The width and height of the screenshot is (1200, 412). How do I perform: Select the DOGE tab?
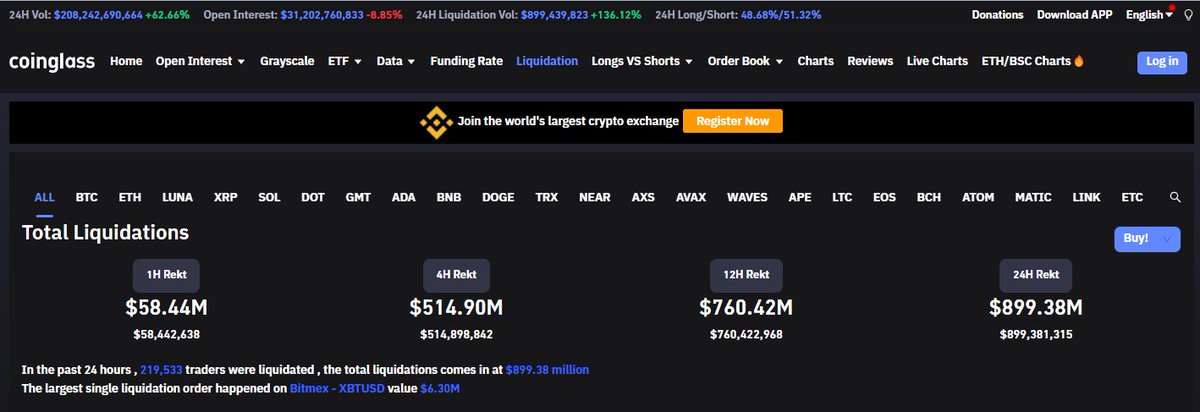498,198
